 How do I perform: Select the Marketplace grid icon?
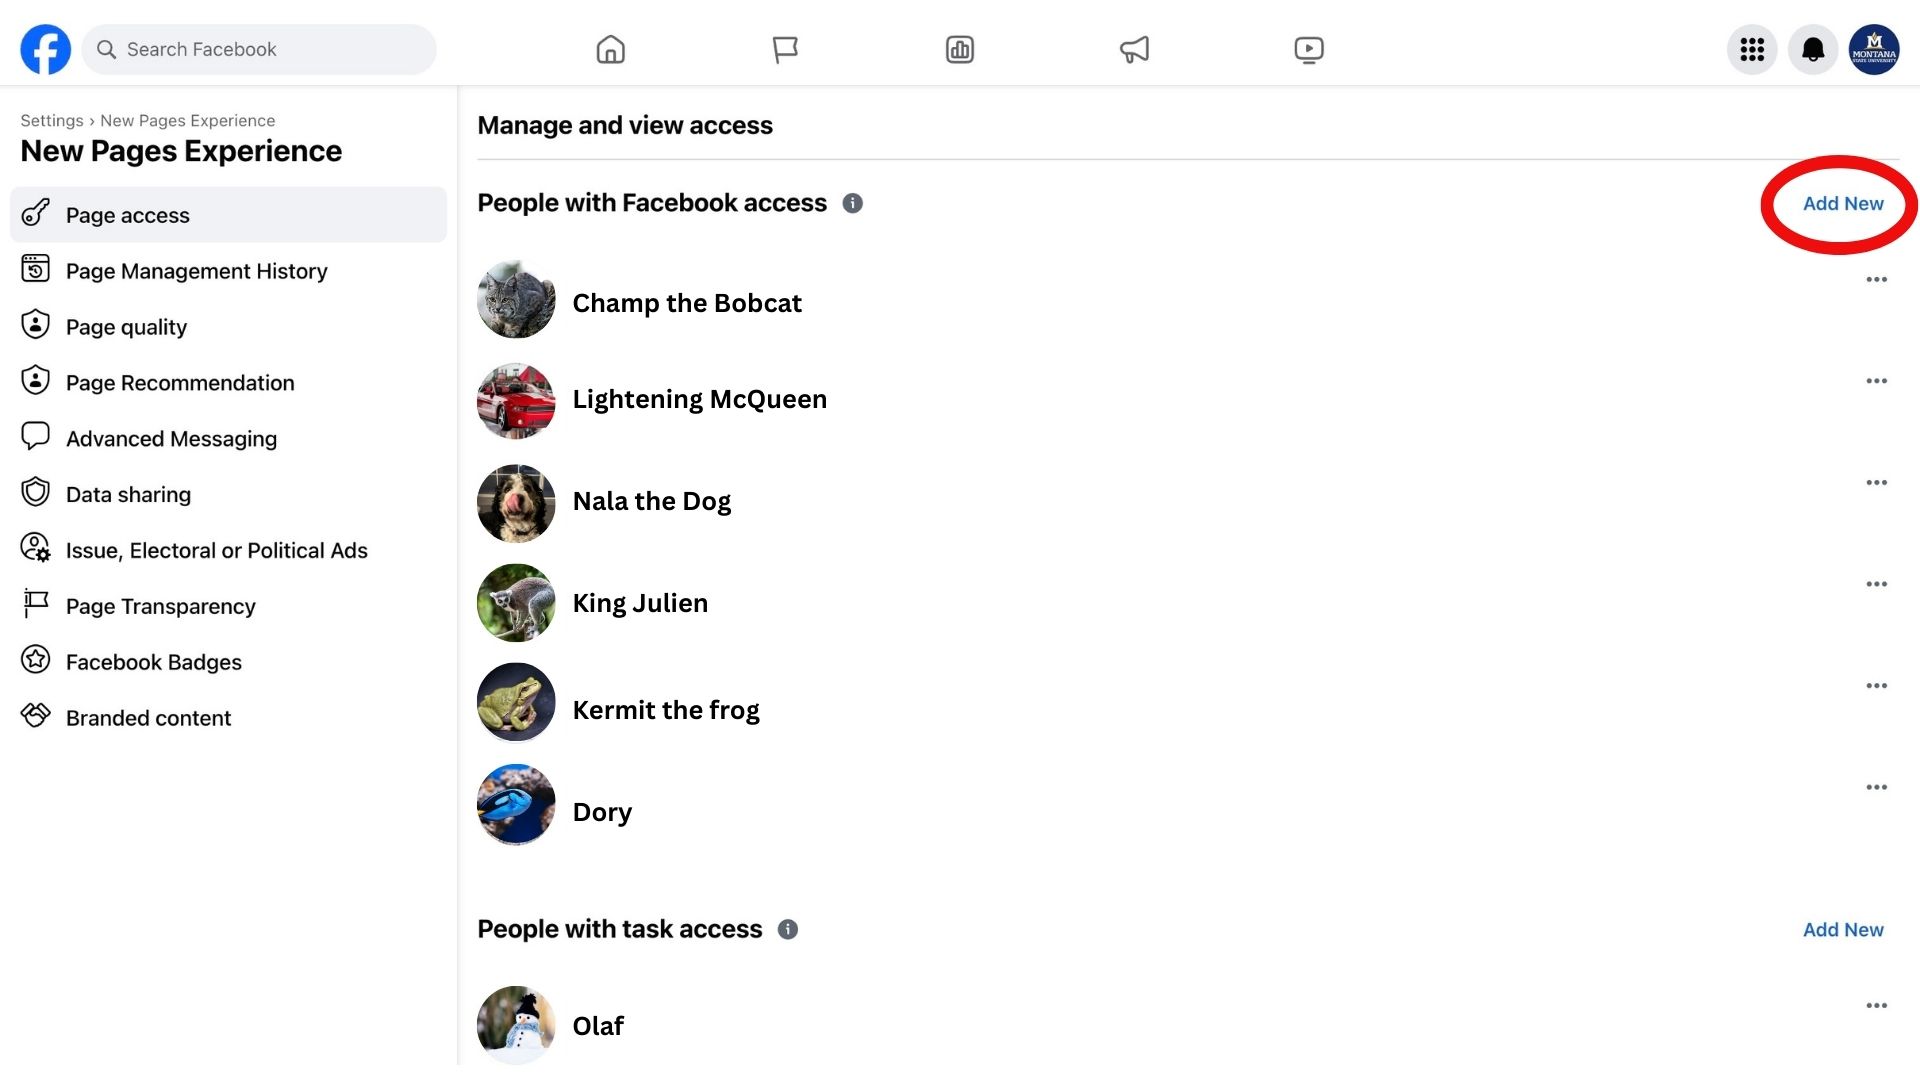[960, 49]
